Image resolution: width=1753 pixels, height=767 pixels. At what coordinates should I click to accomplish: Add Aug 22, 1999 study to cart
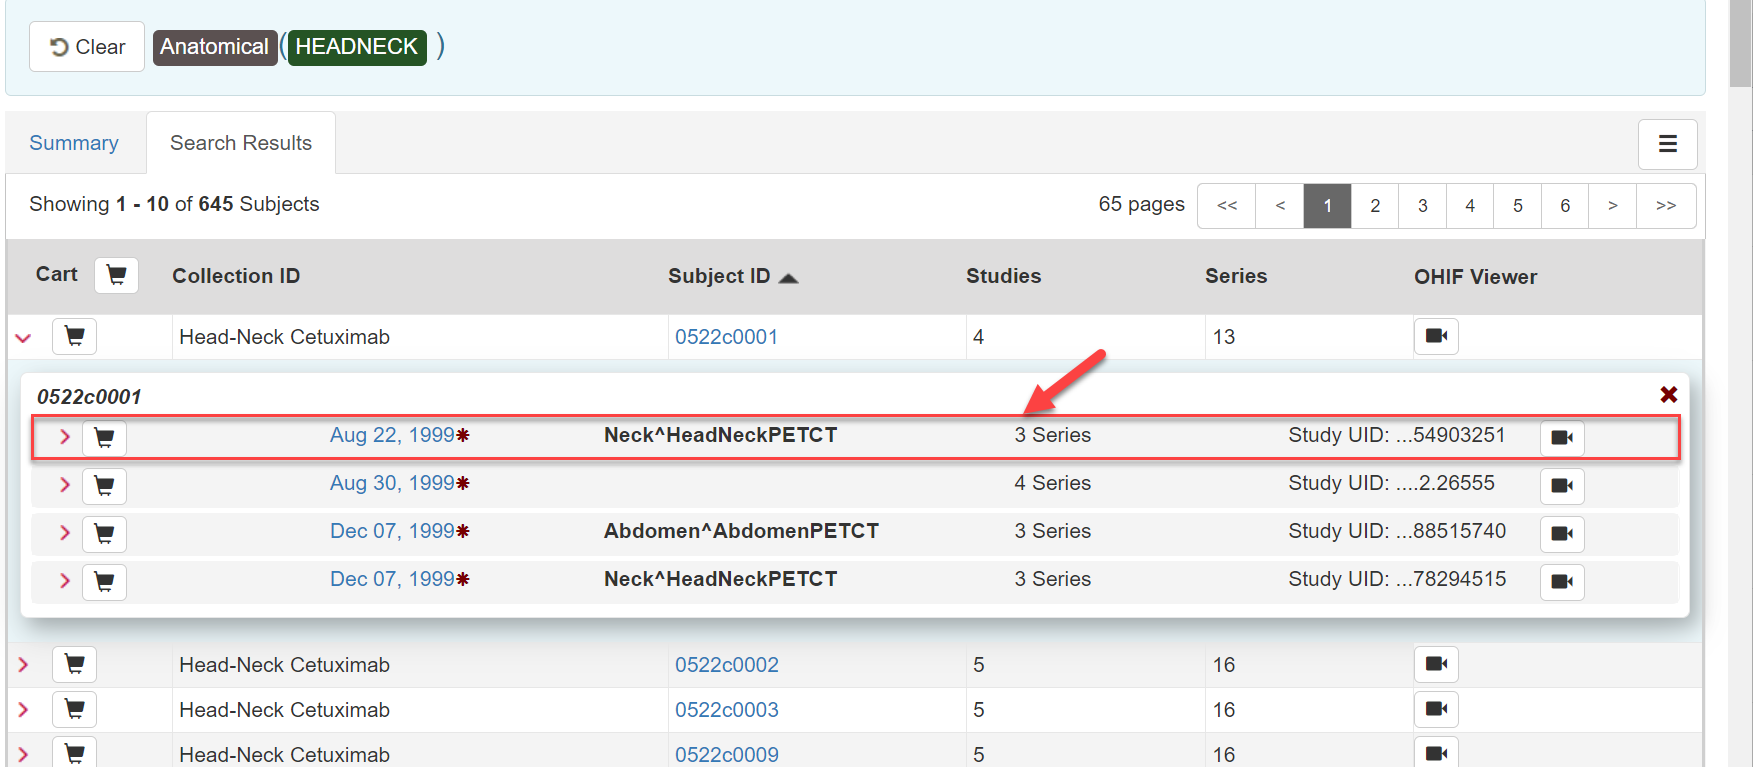tap(104, 437)
